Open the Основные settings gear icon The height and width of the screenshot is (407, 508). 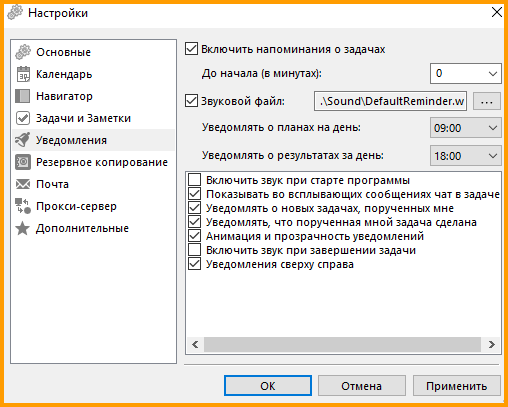click(x=23, y=52)
